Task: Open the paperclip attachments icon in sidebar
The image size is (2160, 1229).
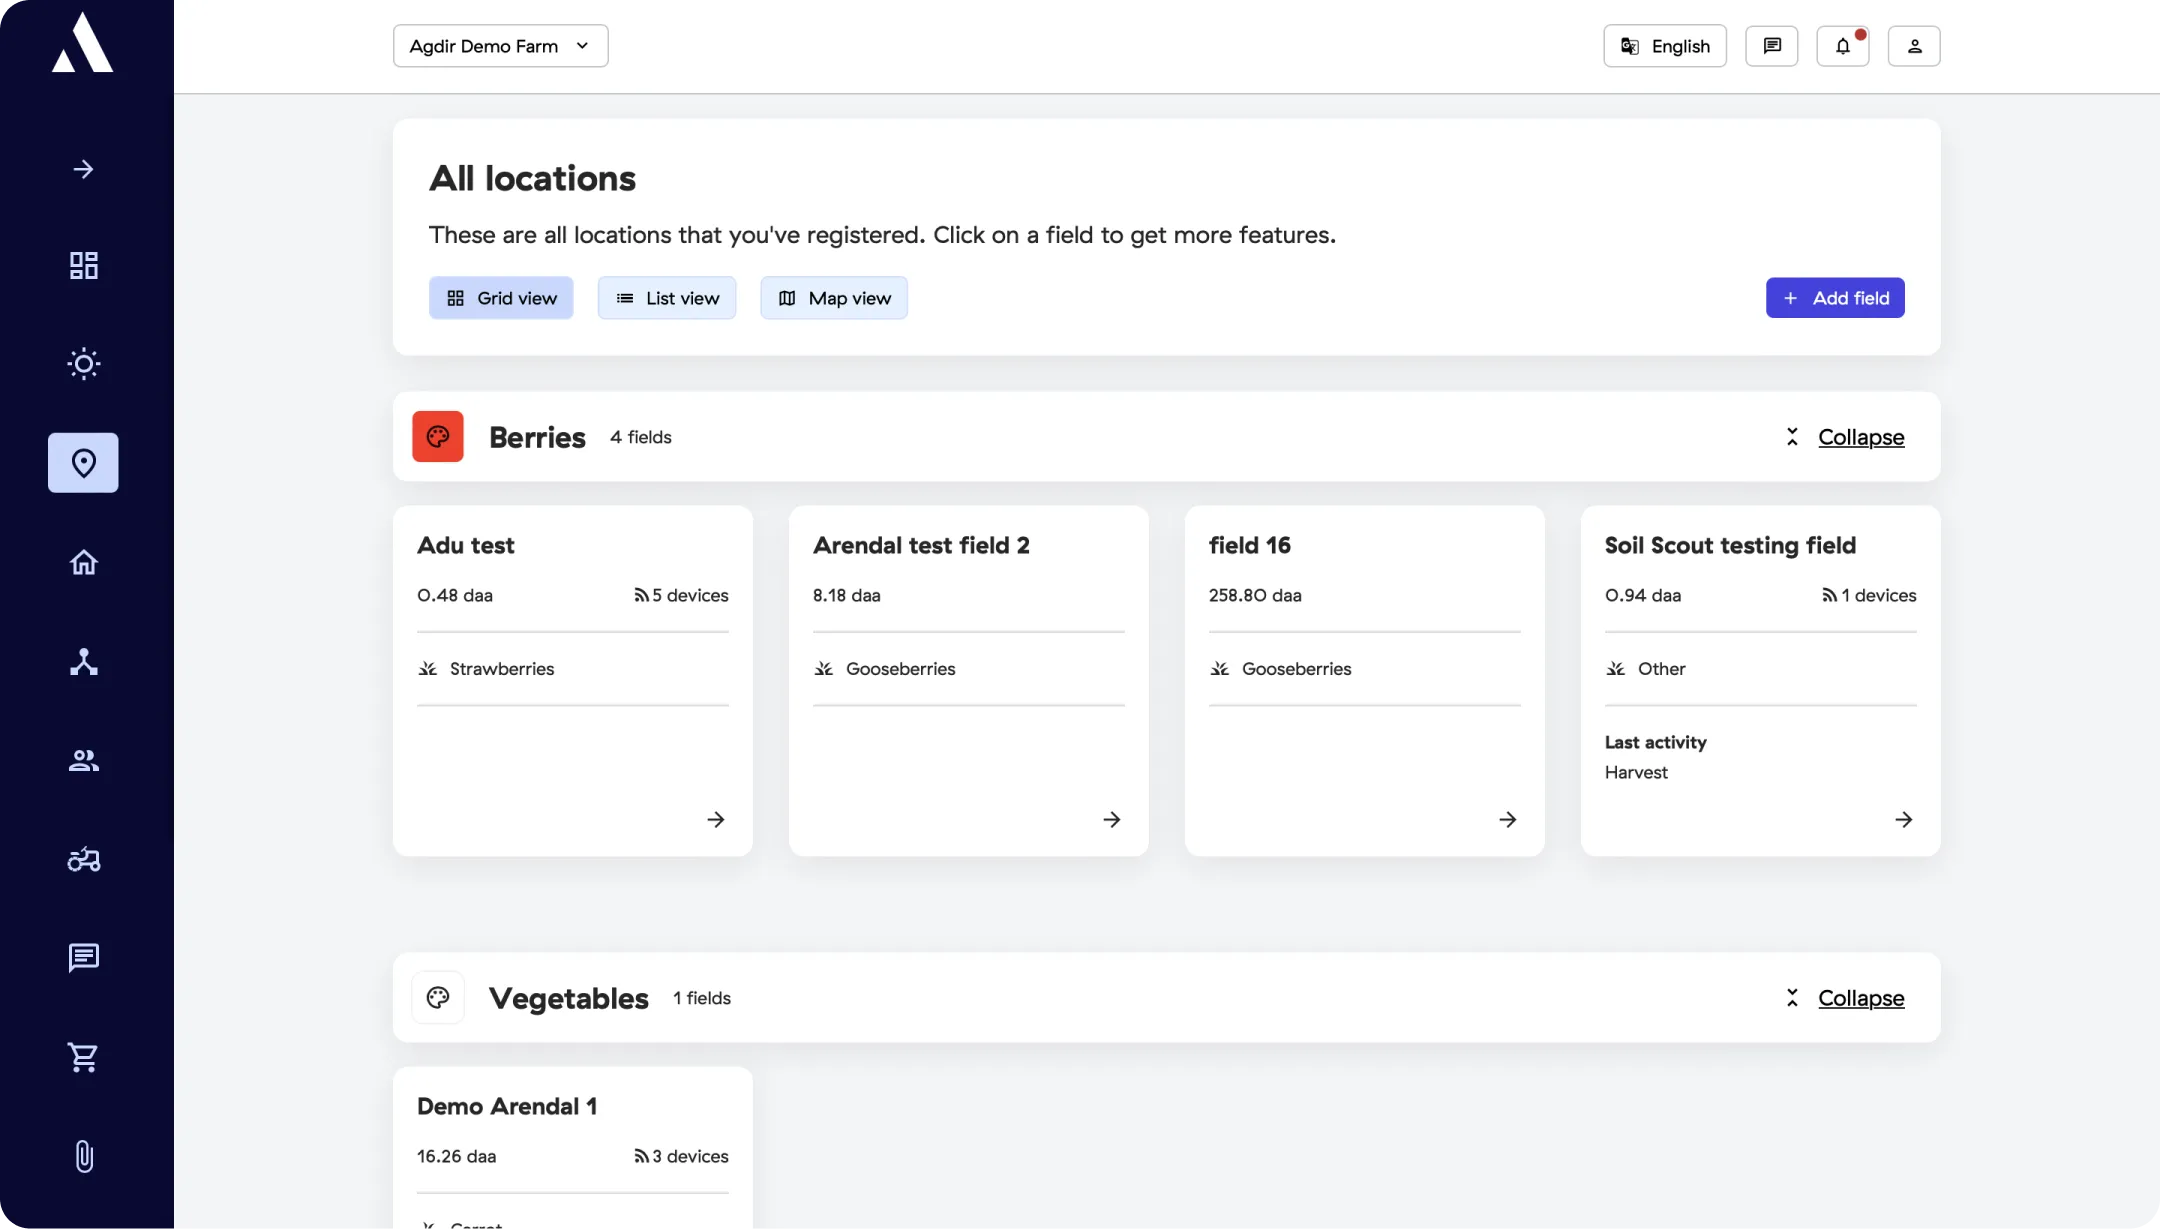Action: (x=83, y=1156)
